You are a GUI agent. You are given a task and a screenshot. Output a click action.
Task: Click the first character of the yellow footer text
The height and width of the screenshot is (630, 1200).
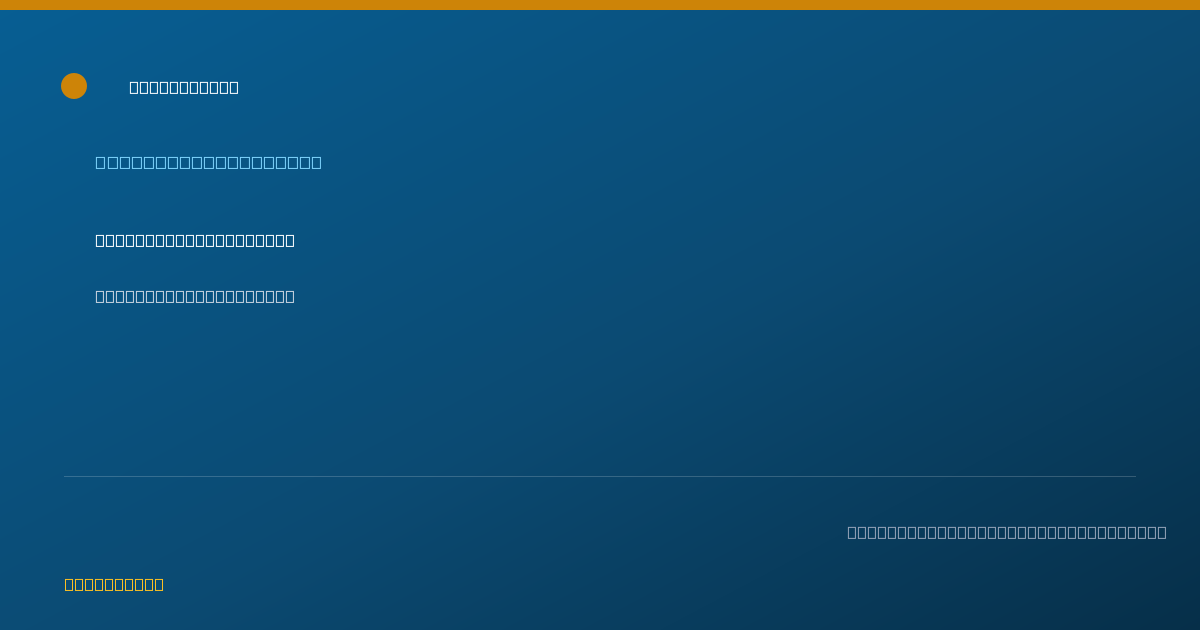(69, 584)
